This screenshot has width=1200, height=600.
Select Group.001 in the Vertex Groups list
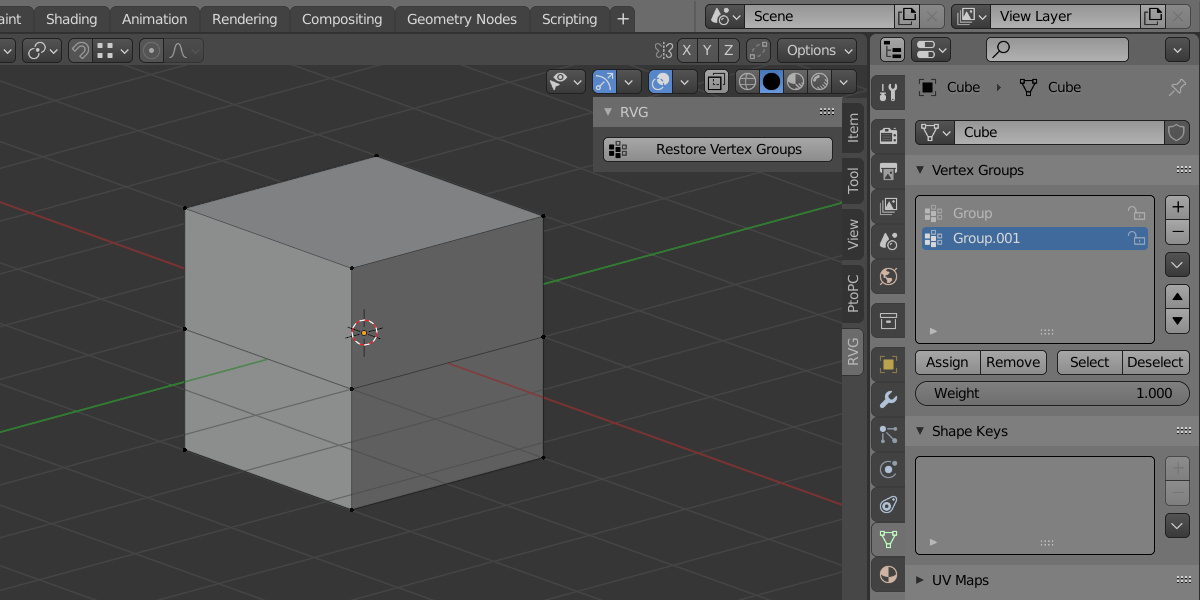pos(1000,238)
